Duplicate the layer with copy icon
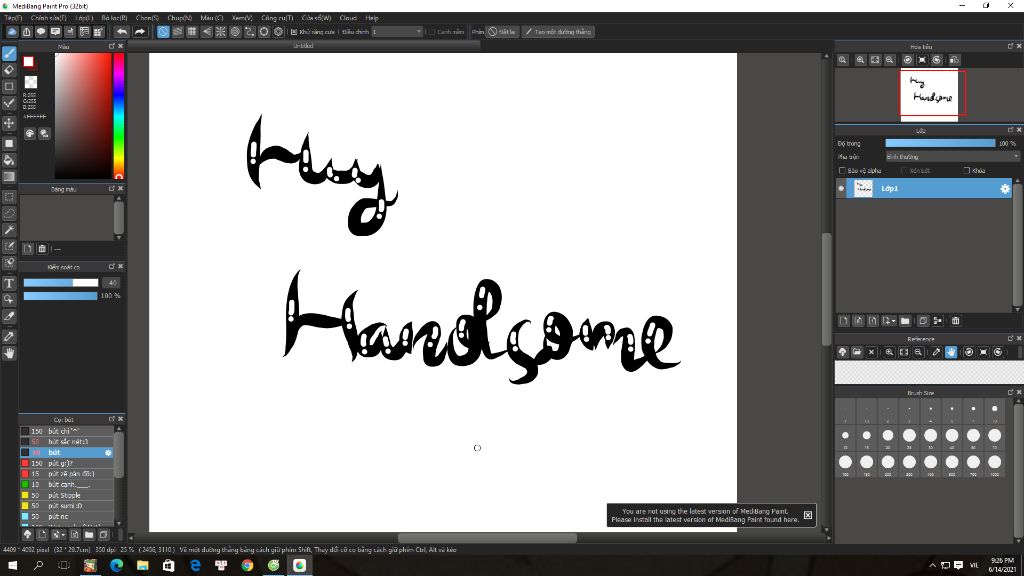 (x=923, y=321)
